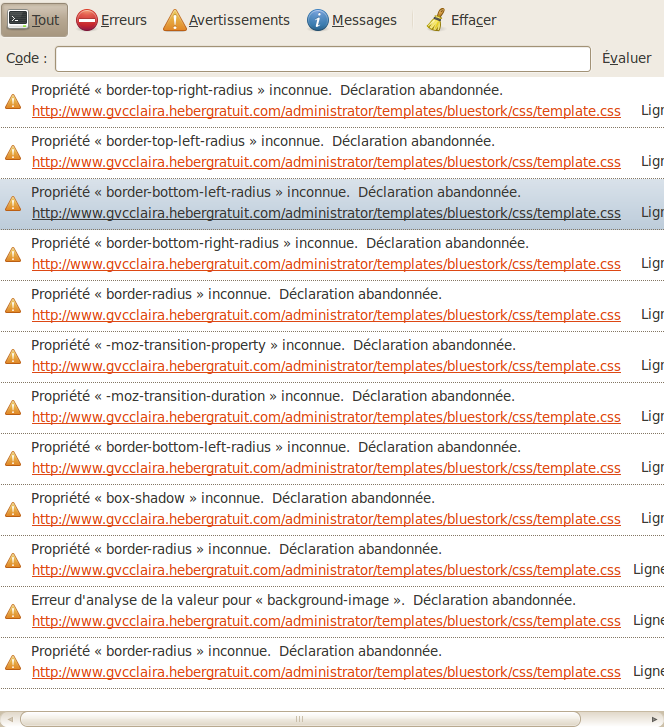
Task: Click warning icon beside border-top-right-radius entry
Action: [x=13, y=101]
